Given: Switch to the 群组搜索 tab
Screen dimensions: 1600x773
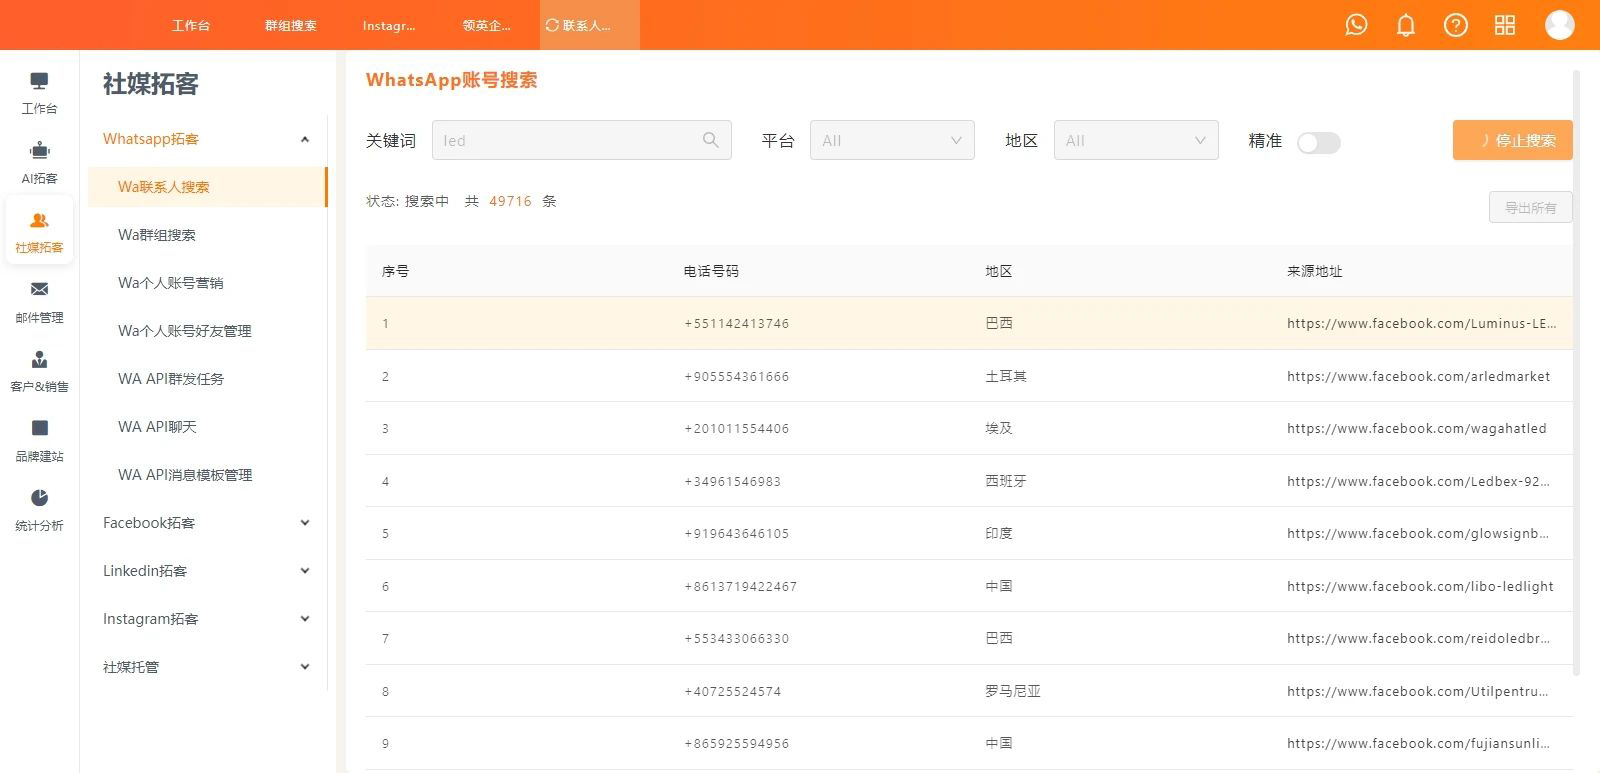Looking at the screenshot, I should pyautogui.click(x=290, y=25).
